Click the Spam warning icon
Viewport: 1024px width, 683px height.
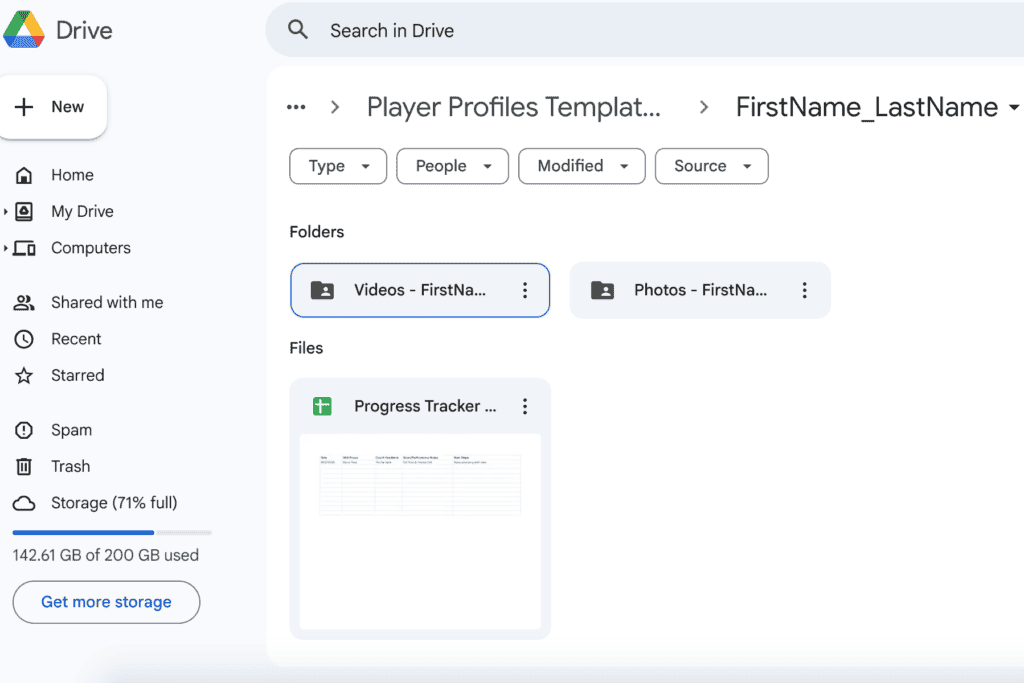click(x=24, y=430)
